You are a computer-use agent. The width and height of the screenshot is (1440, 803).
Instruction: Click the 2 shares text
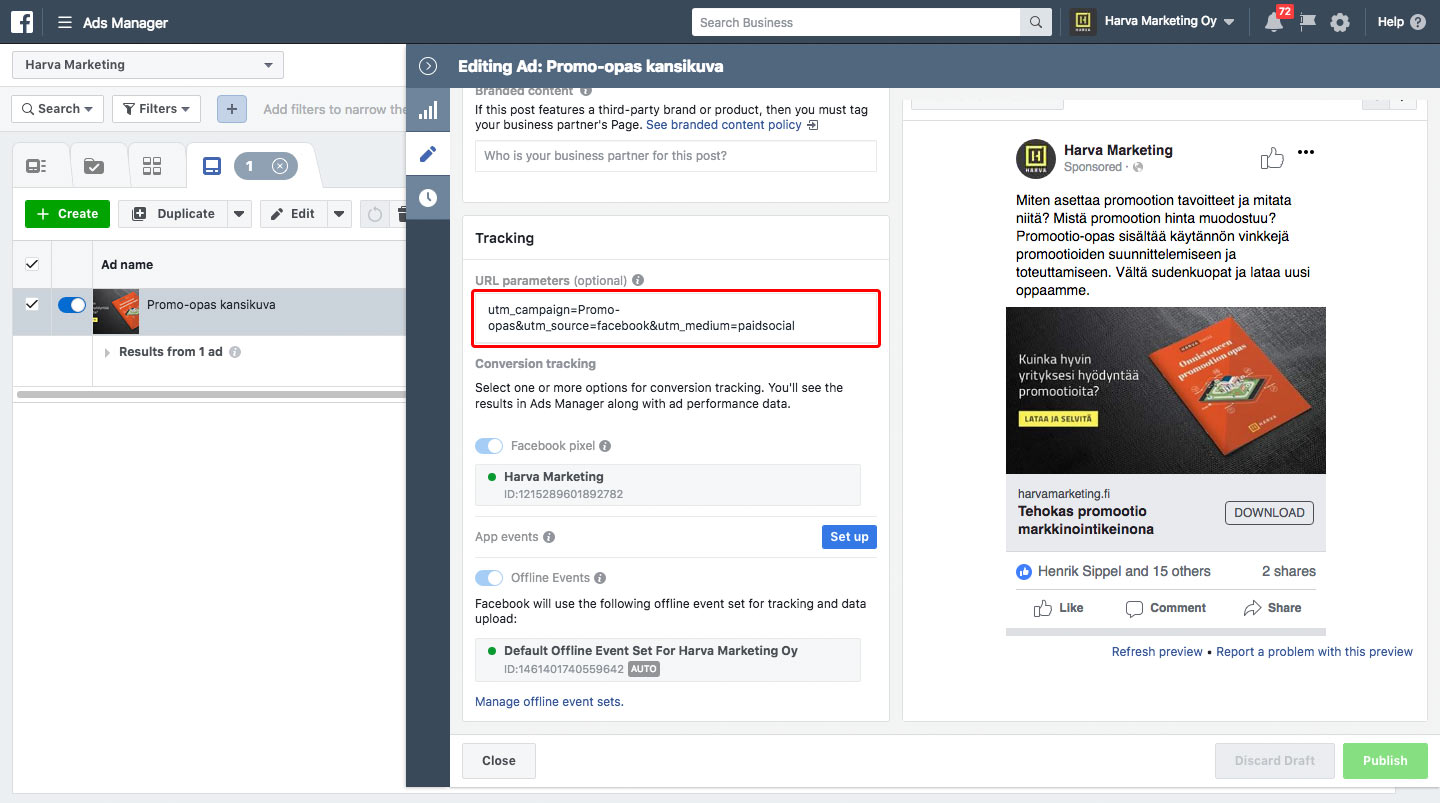pyautogui.click(x=1289, y=572)
